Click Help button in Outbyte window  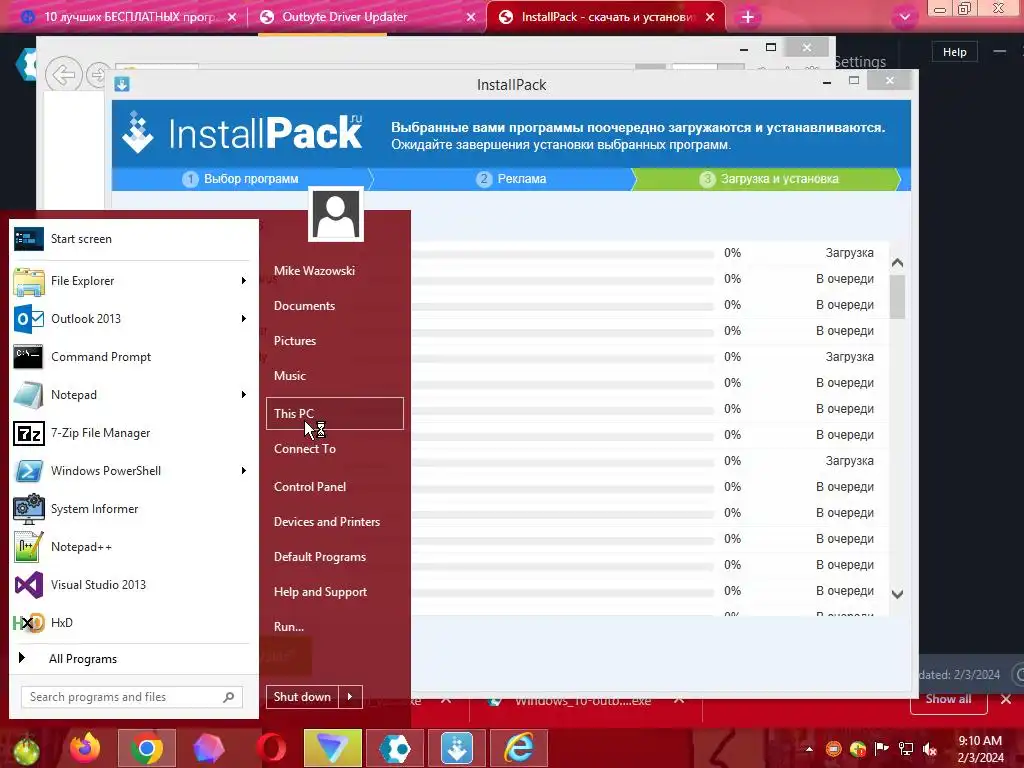(x=954, y=52)
